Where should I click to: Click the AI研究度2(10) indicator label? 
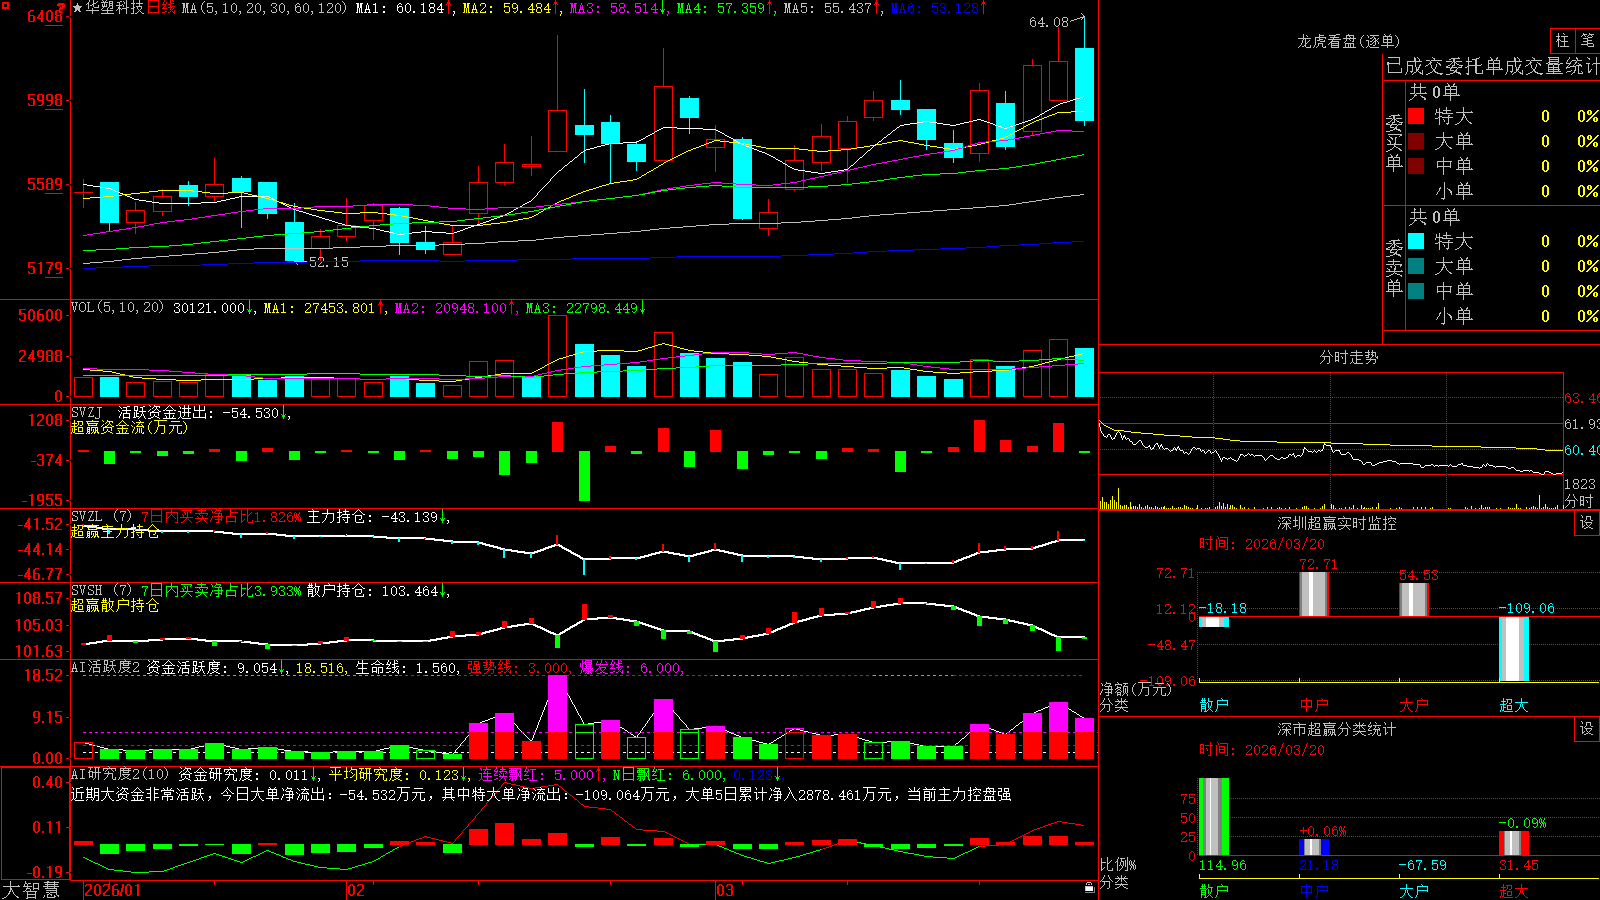click(x=121, y=774)
